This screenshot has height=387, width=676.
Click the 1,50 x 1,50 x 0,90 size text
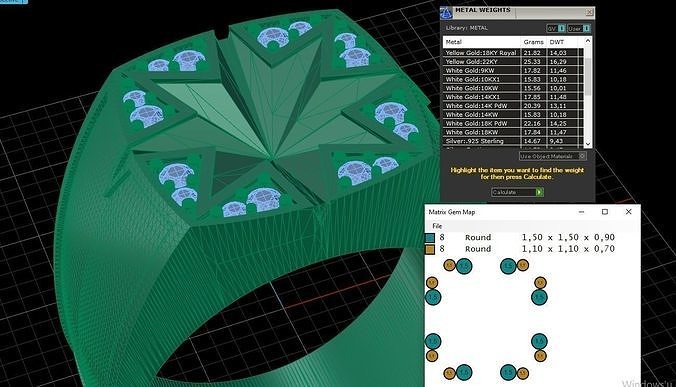(x=568, y=237)
